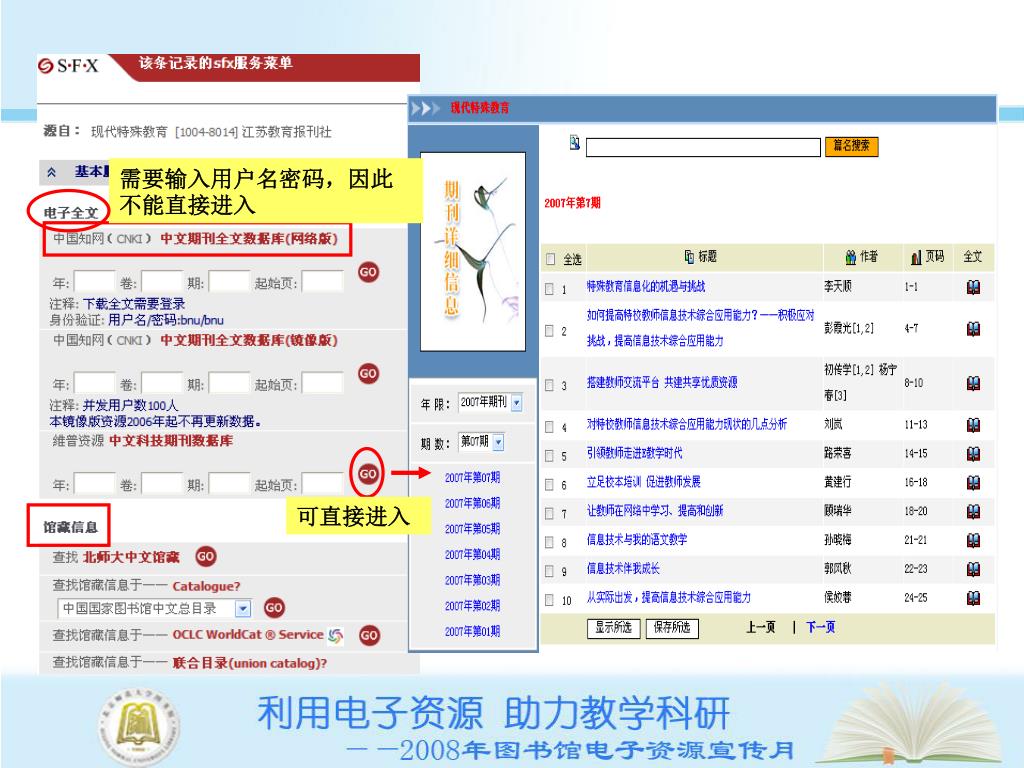Check the box for article row 4

pyautogui.click(x=549, y=427)
